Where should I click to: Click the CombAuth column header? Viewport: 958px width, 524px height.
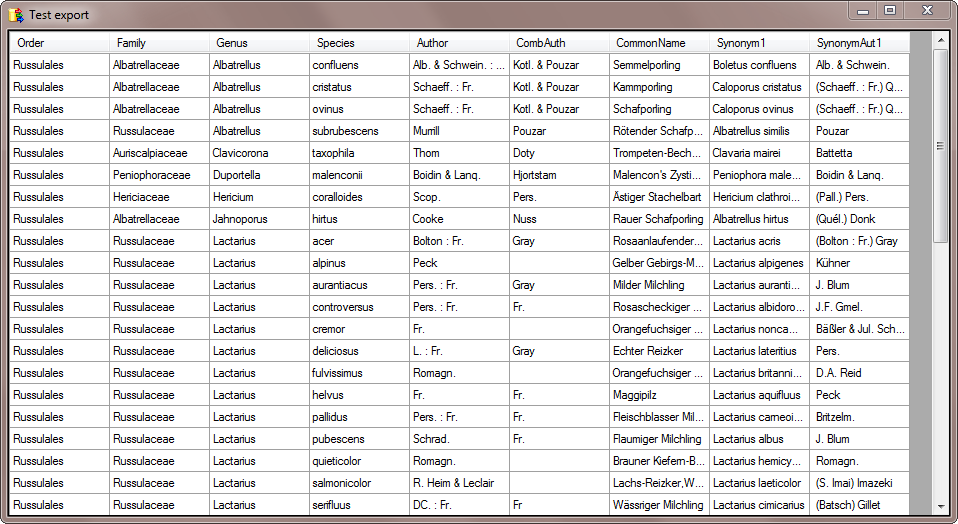pyautogui.click(x=559, y=43)
